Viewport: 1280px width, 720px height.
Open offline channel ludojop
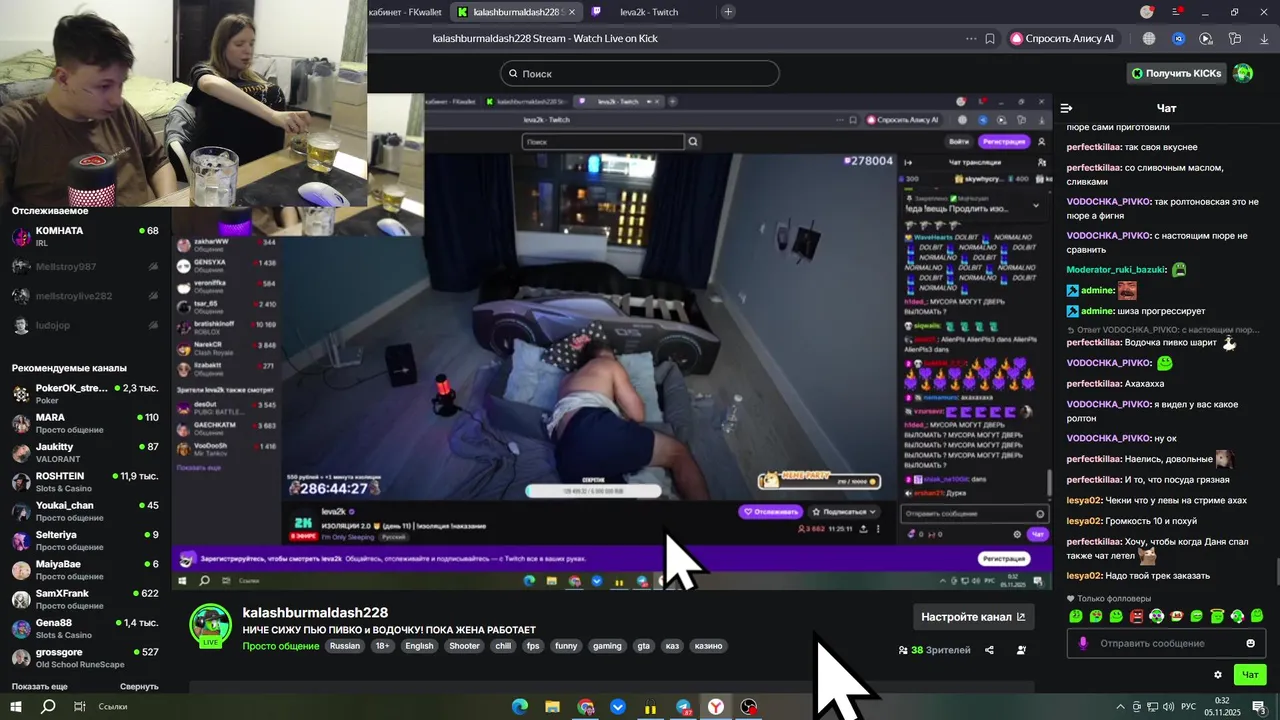click(x=85, y=326)
